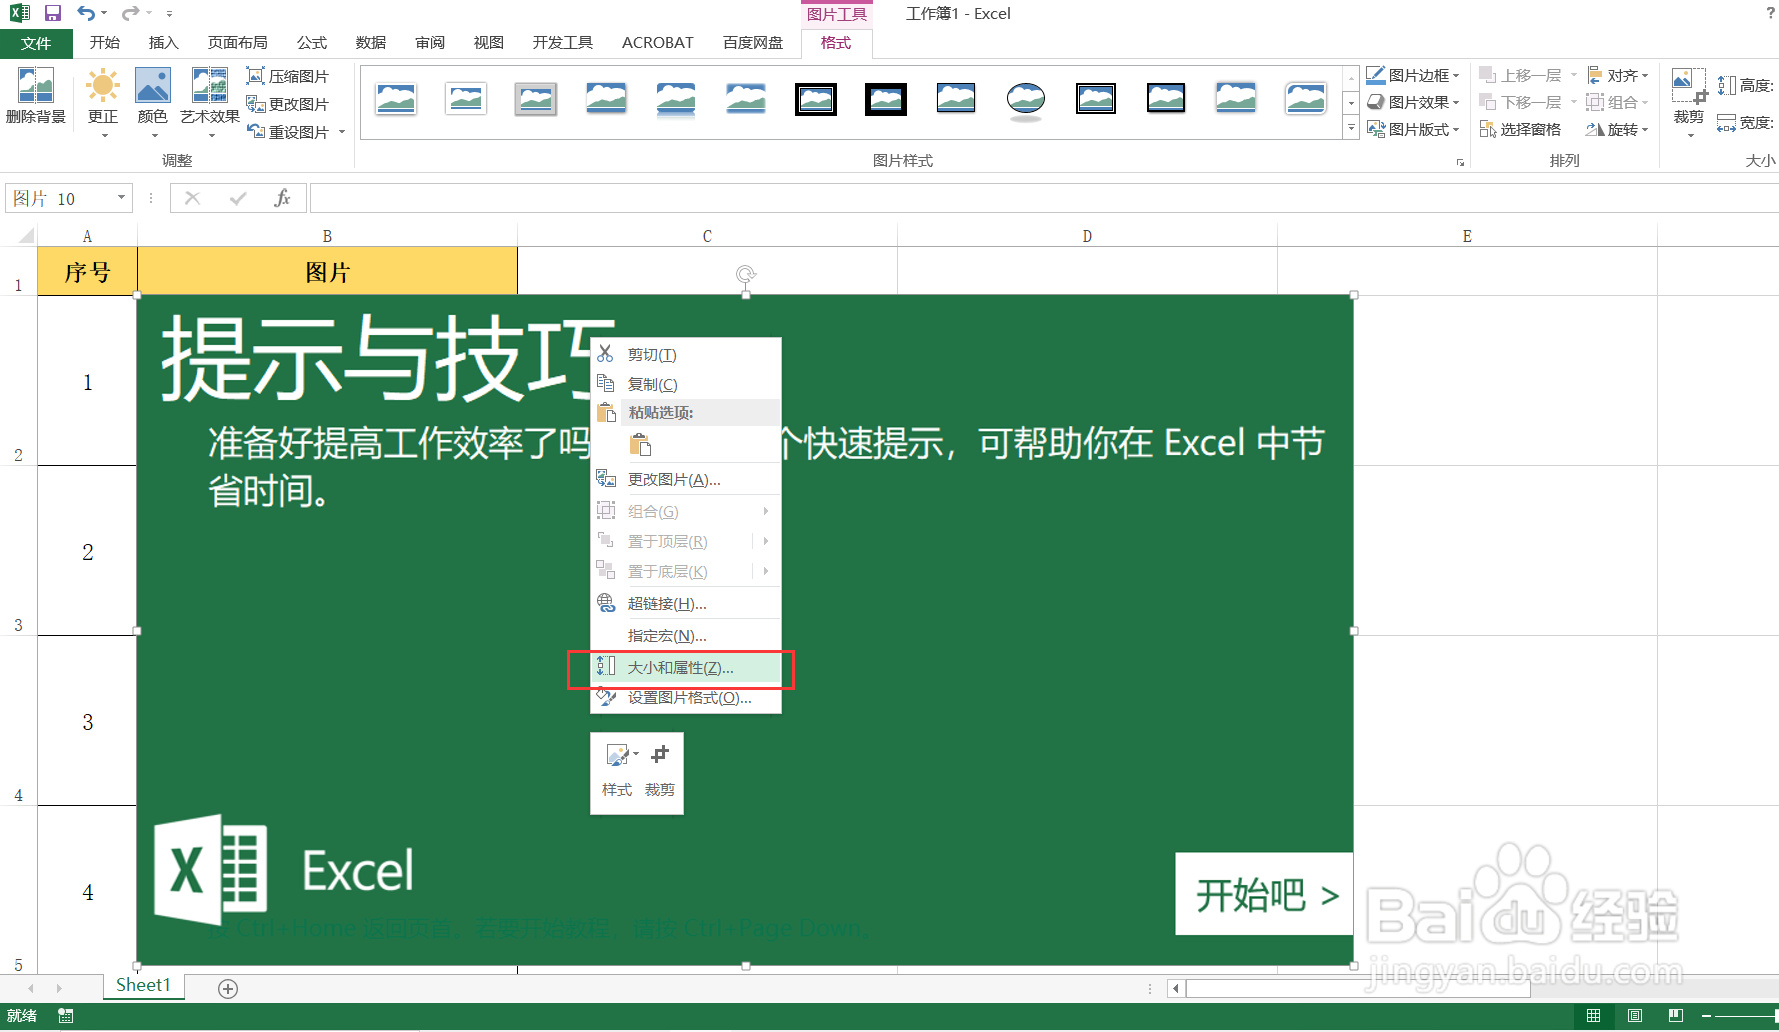1779x1032 pixels.
Task: Choose Format Picture (设置图片格式)
Action: (686, 698)
